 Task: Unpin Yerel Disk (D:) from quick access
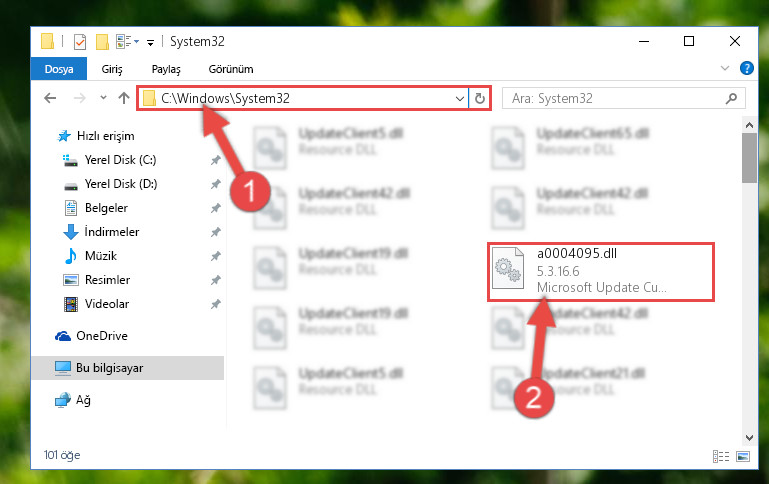tap(215, 184)
